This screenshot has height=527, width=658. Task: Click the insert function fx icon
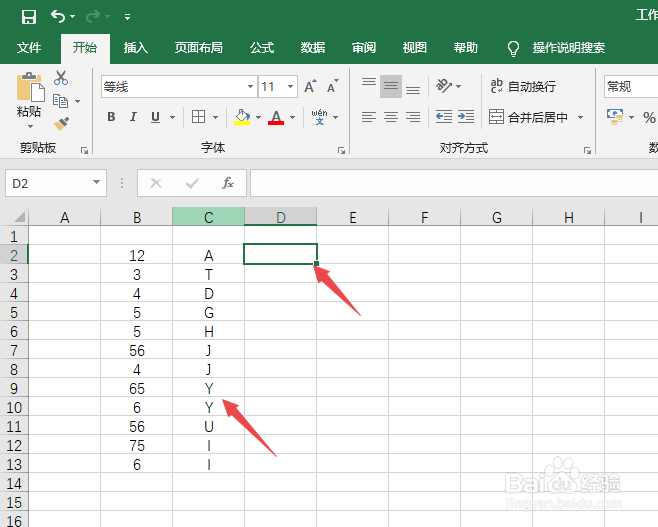click(x=228, y=183)
